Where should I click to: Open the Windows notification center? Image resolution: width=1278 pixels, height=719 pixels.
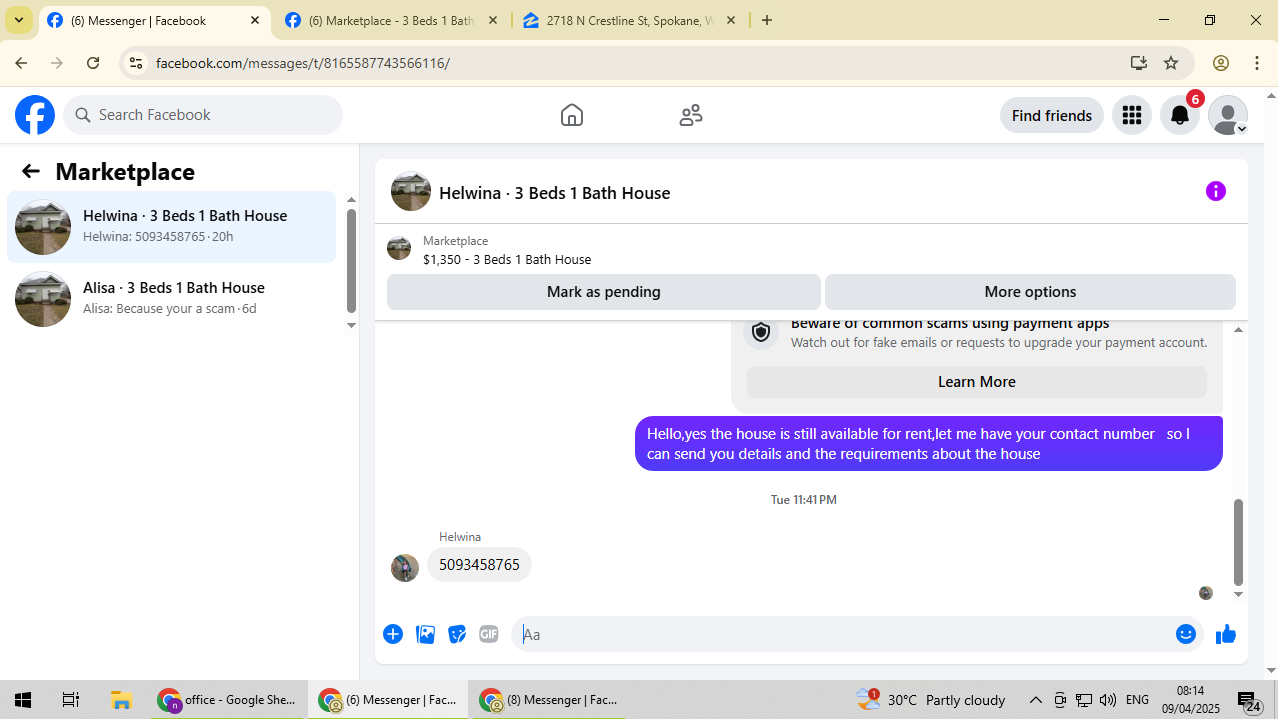point(1250,701)
